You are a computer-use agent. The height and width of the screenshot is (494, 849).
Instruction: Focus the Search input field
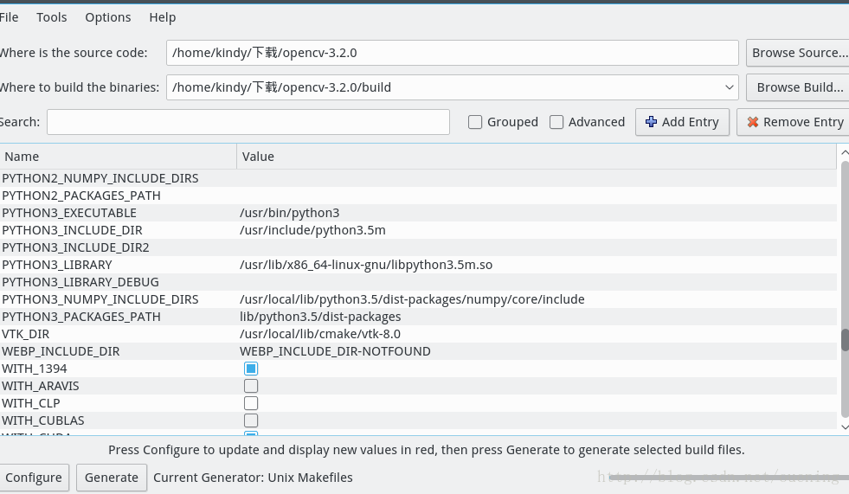coord(248,122)
